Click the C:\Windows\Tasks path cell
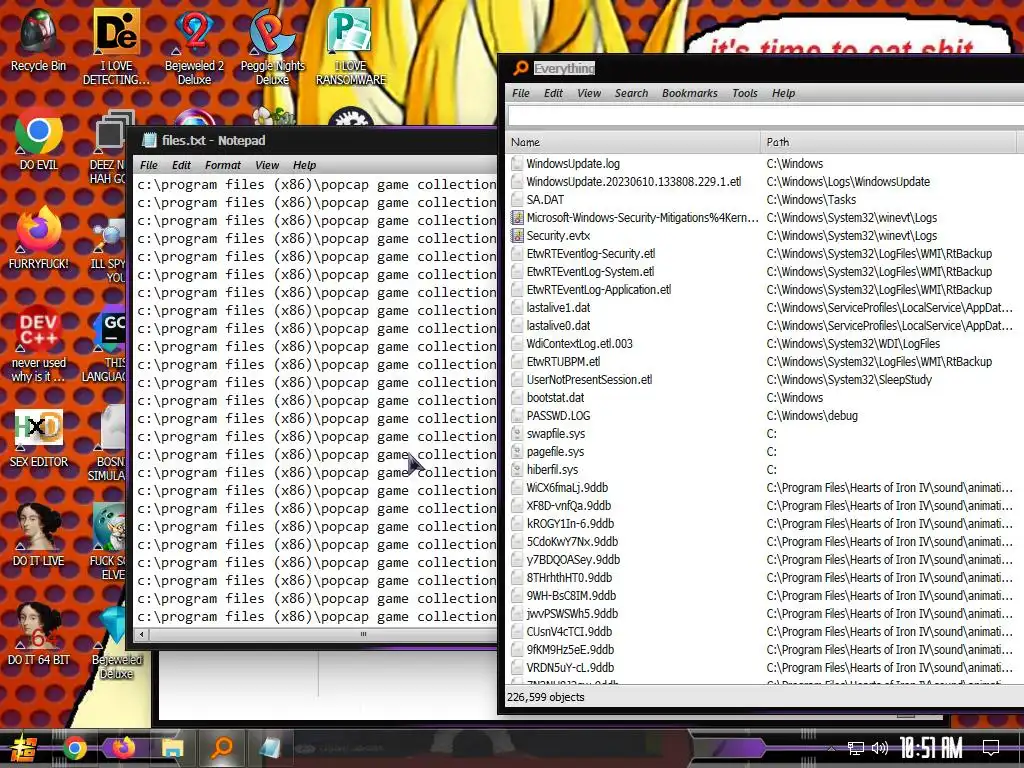 click(810, 200)
